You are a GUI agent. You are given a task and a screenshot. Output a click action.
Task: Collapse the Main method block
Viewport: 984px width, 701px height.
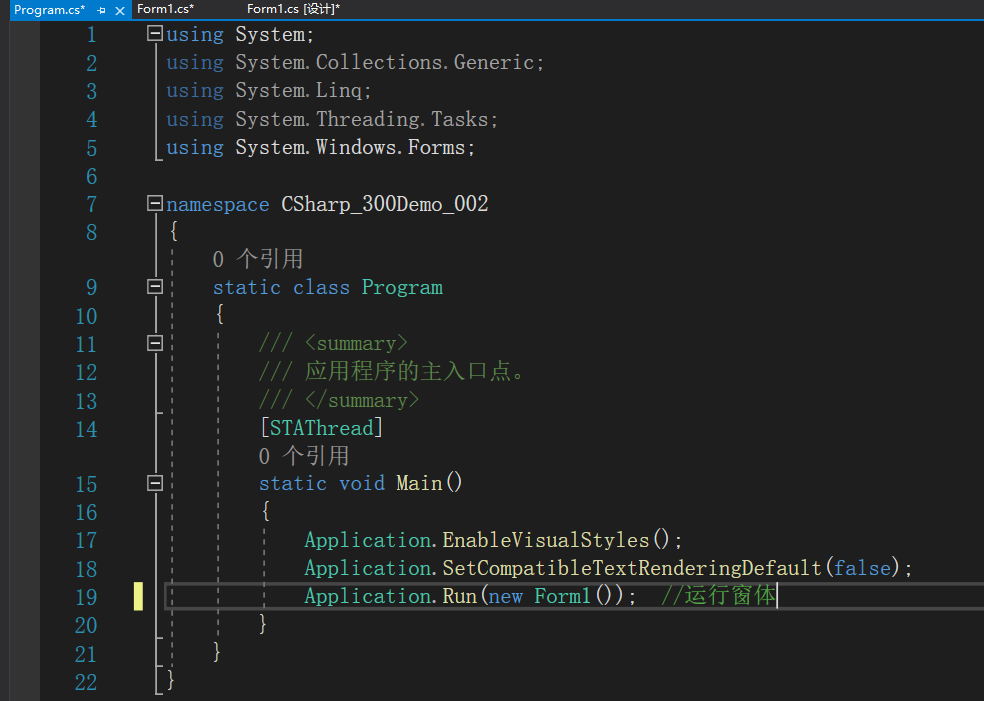[154, 483]
